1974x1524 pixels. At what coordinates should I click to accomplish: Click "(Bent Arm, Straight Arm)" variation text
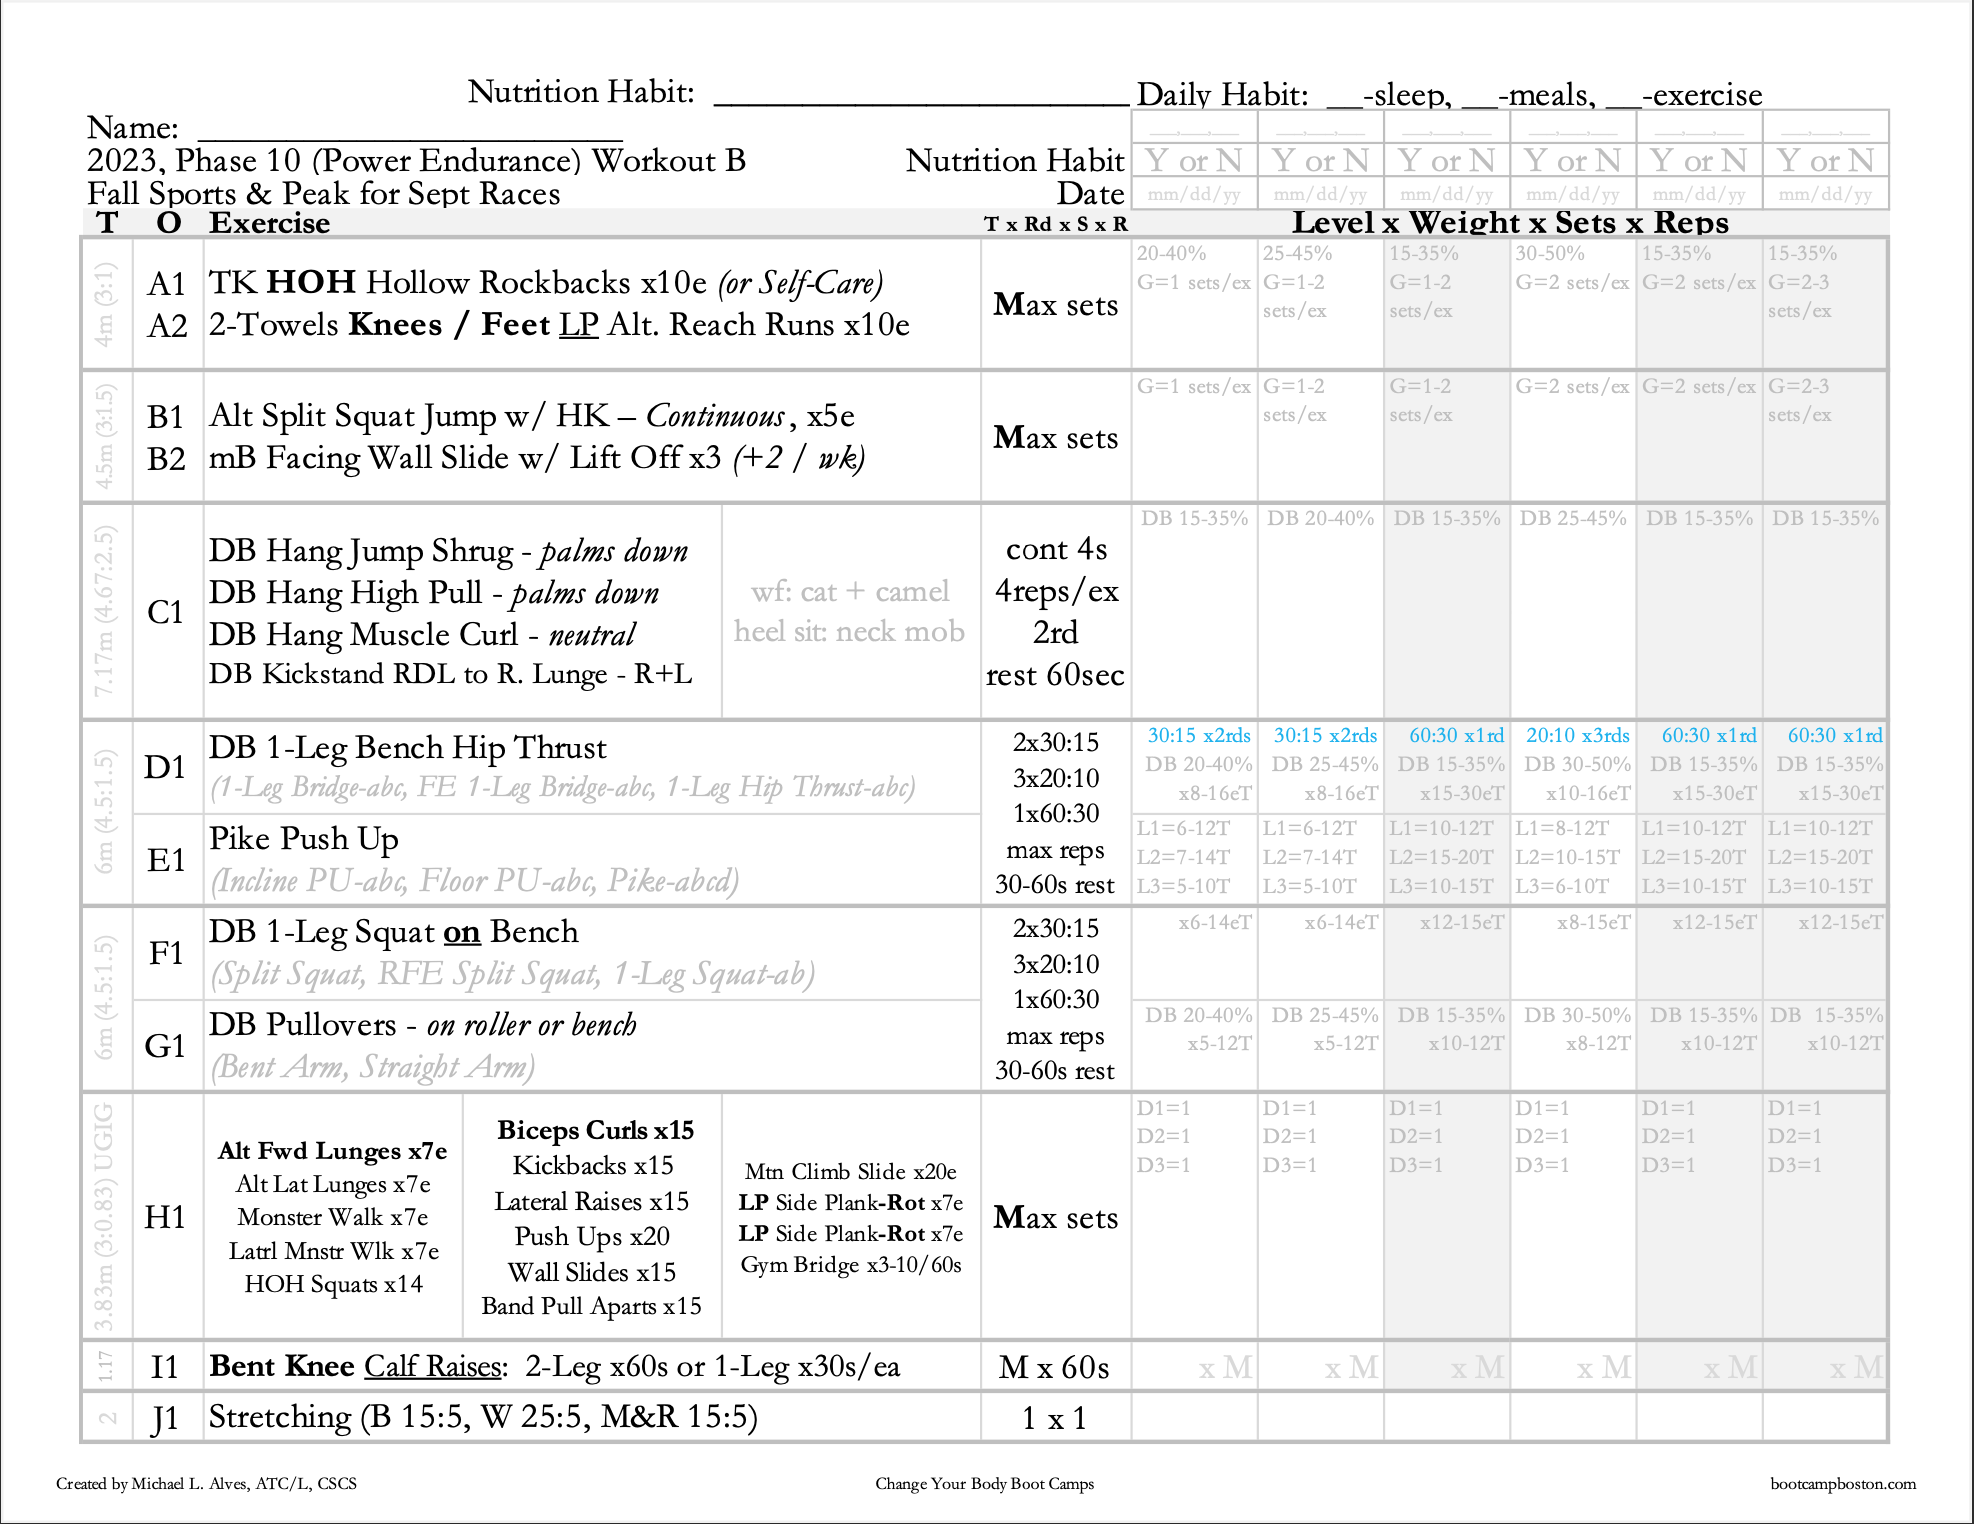(372, 1067)
